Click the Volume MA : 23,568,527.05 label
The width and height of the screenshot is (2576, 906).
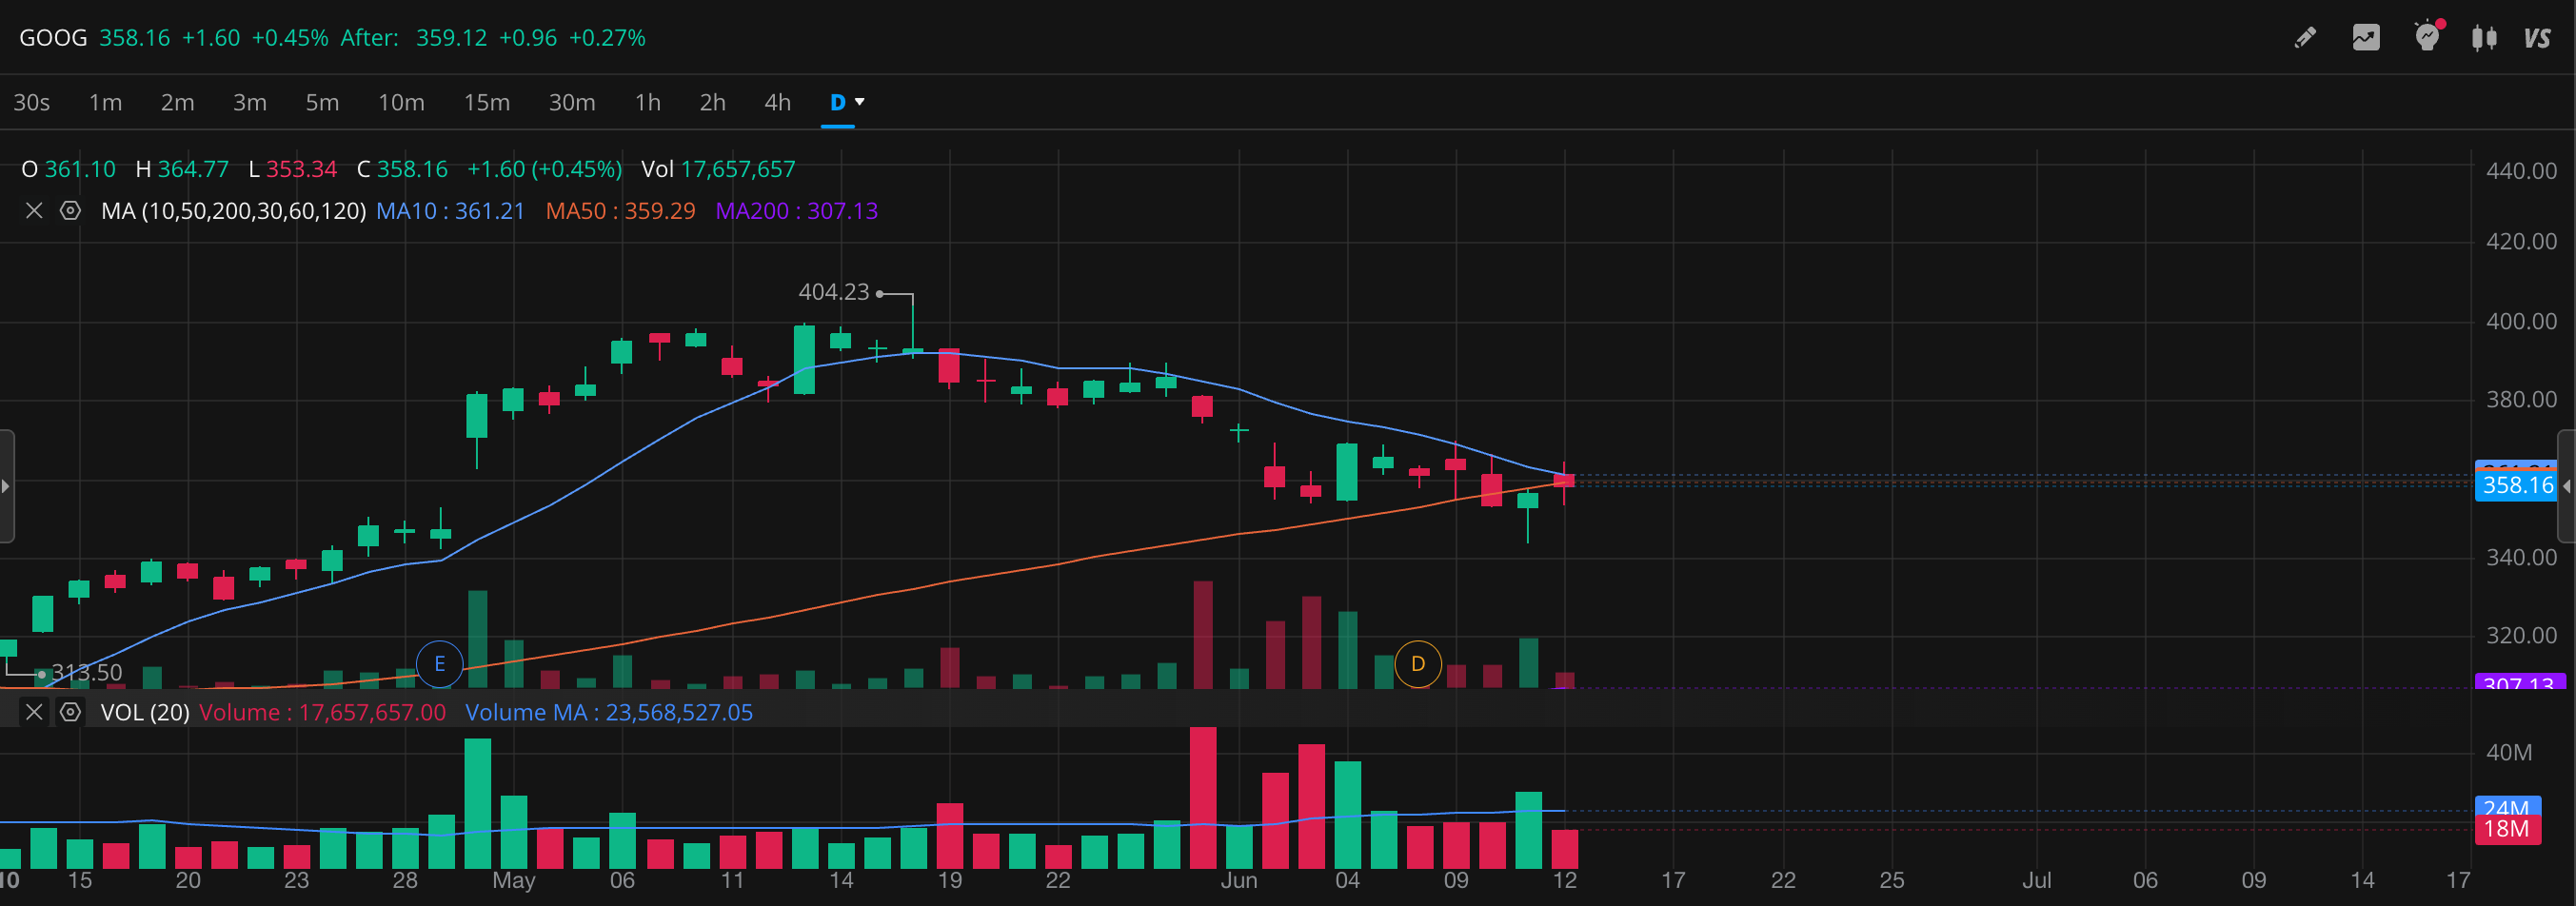(609, 713)
